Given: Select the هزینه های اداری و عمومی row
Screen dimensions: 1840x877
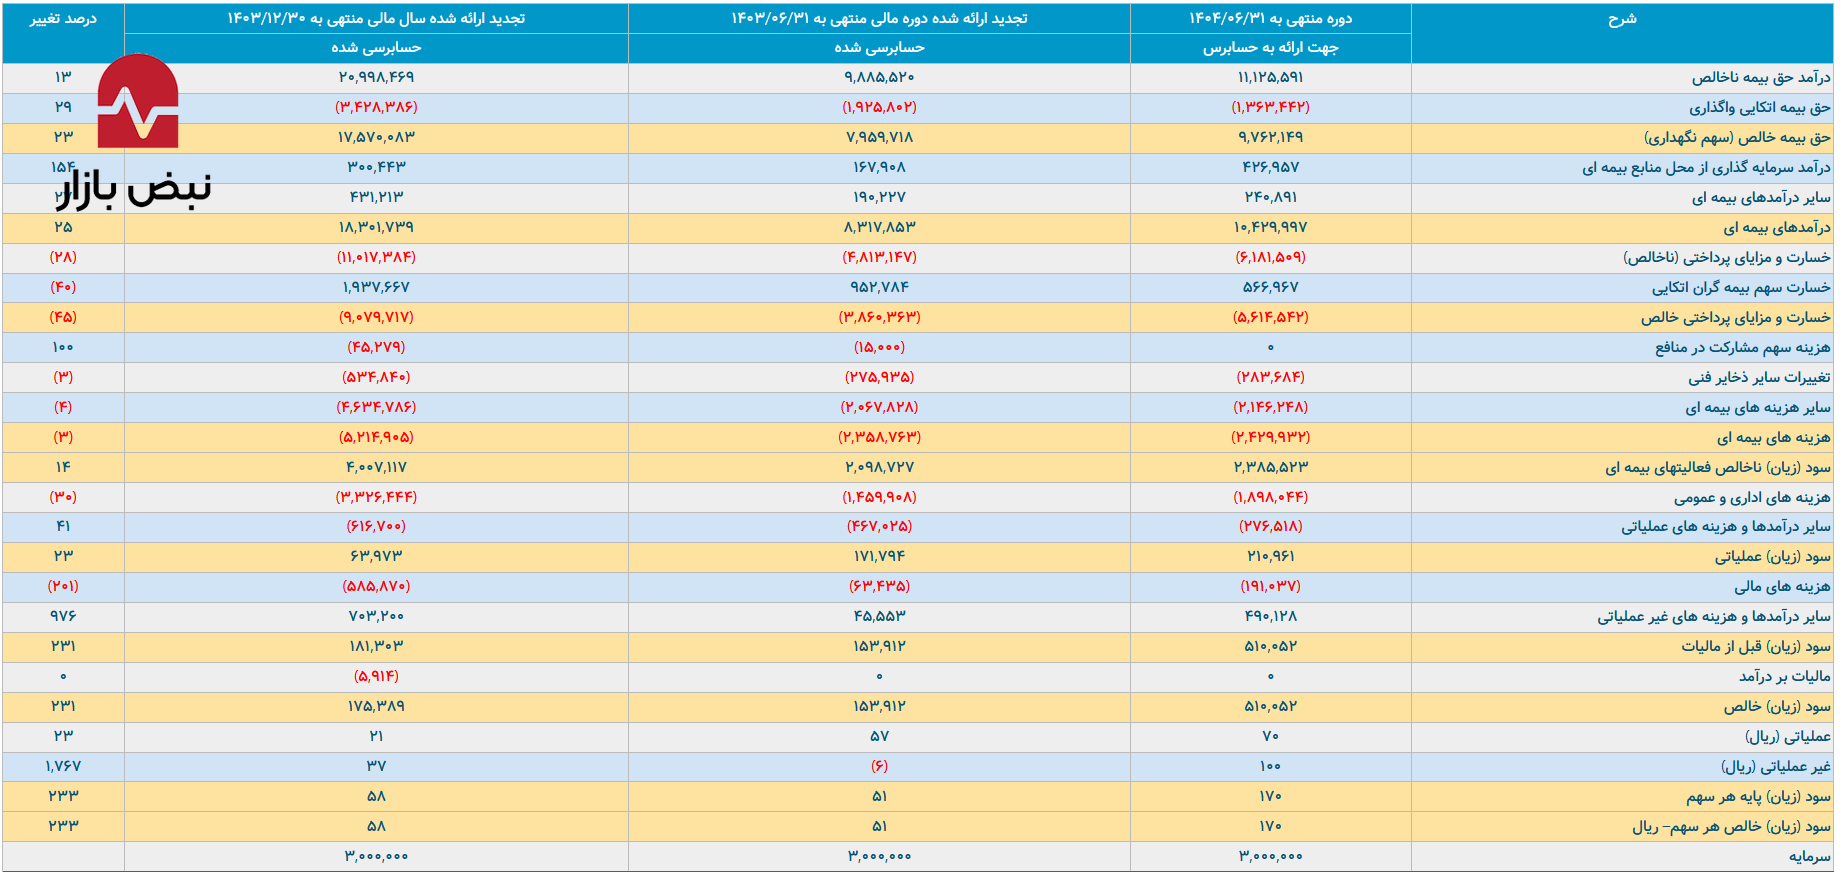Looking at the screenshot, I should click(x=1752, y=497).
